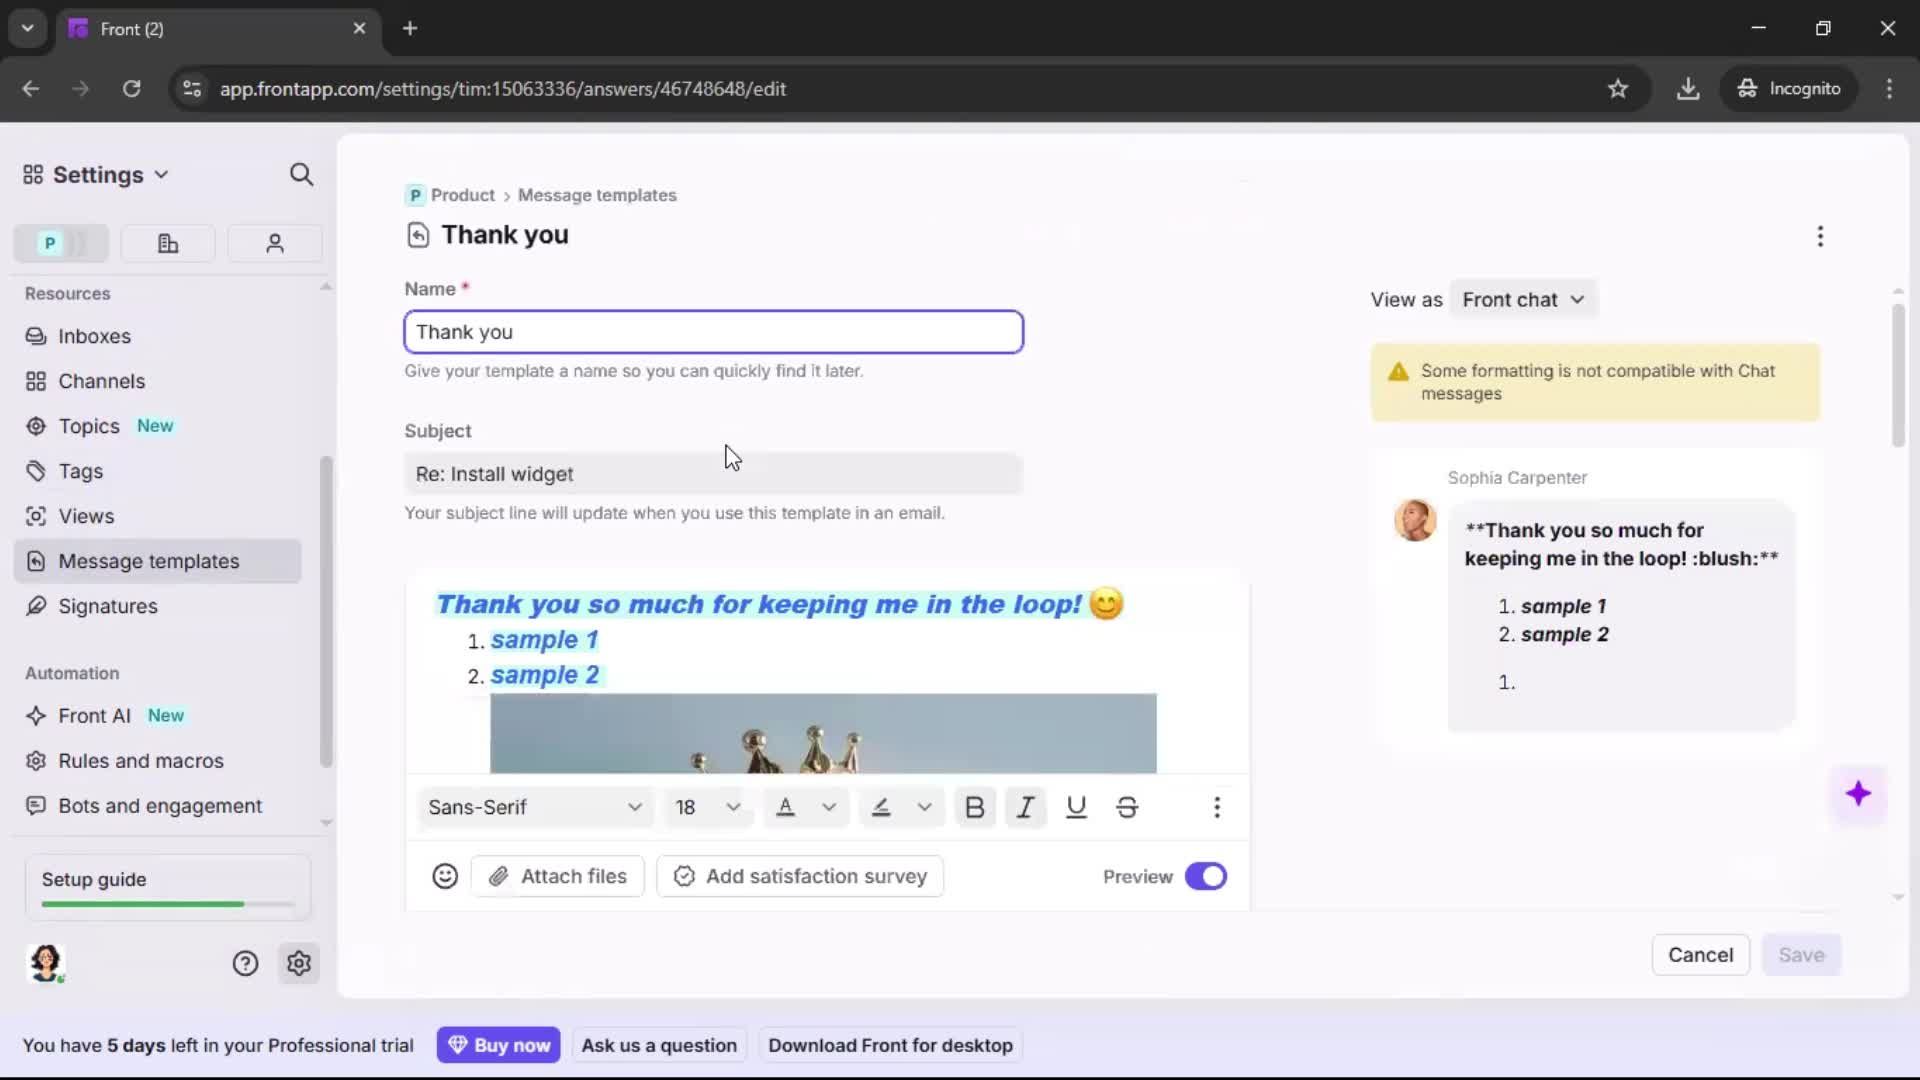Toggle bold formatting in the editor
The image size is (1920, 1080).
click(975, 807)
